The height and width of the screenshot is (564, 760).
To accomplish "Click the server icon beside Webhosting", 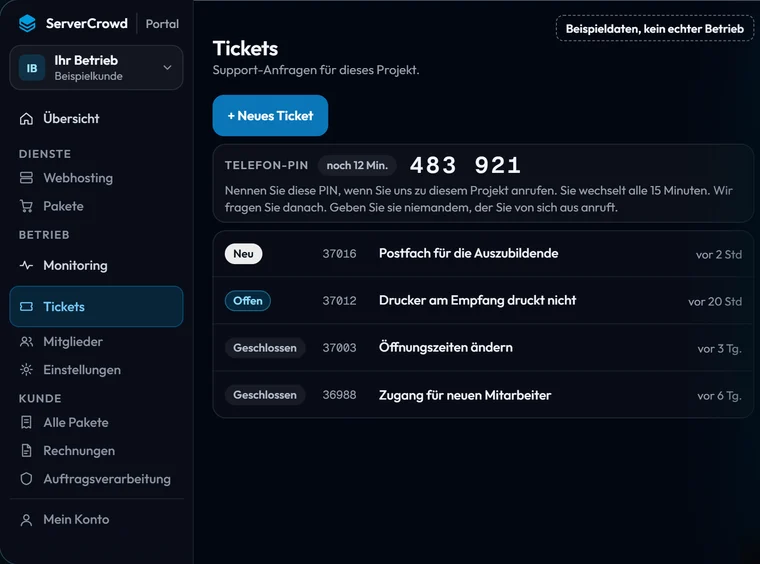I will [x=26, y=178].
